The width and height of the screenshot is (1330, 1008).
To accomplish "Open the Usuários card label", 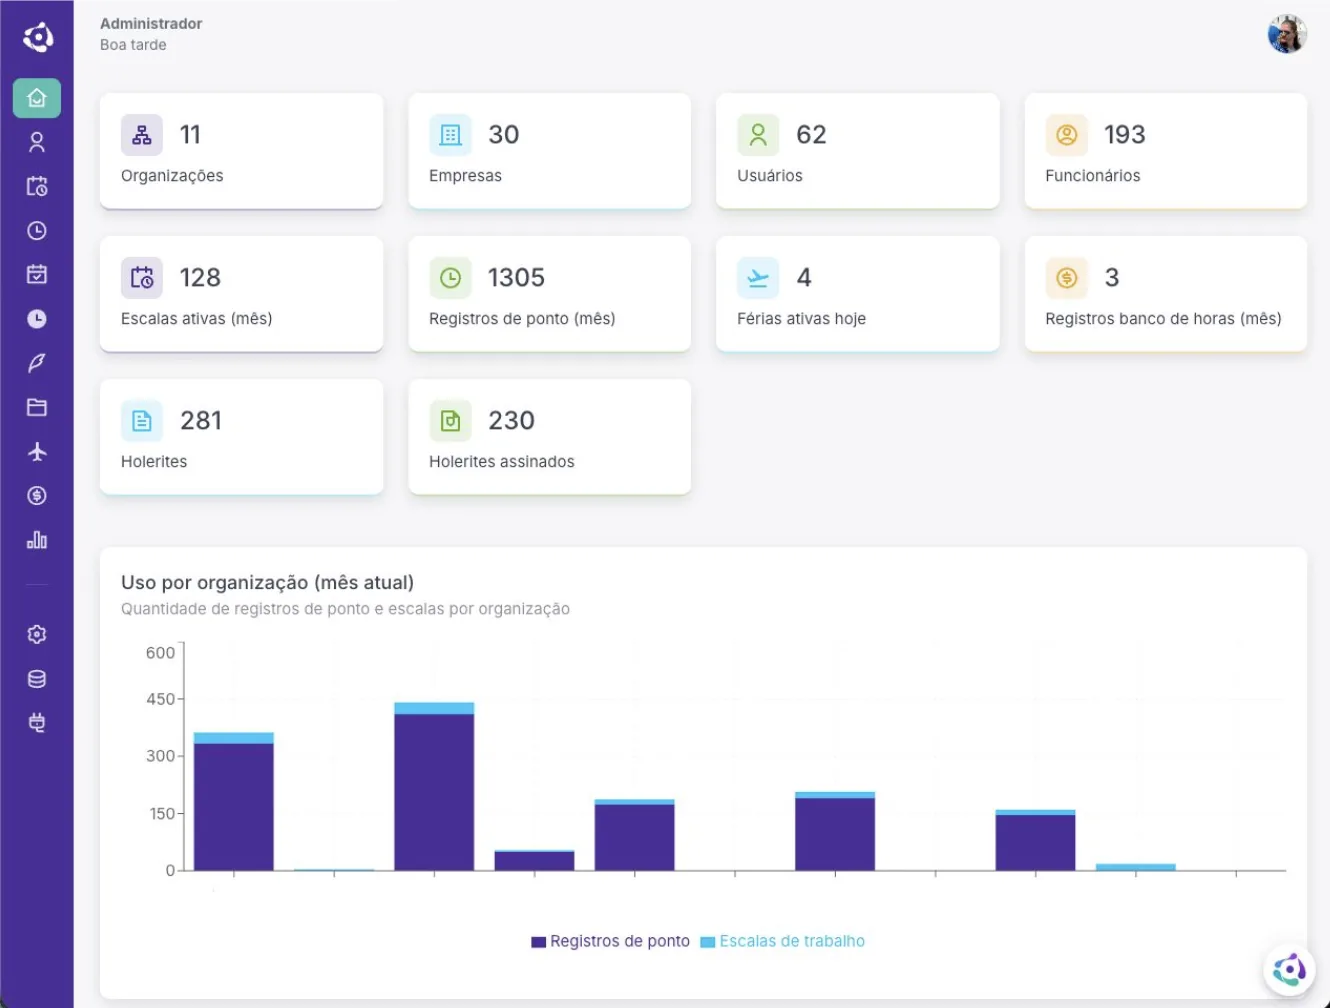I will pos(770,176).
